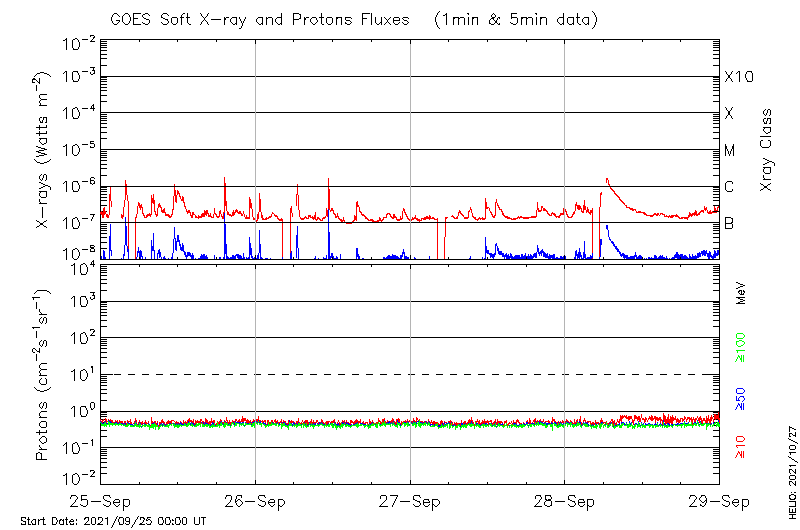The width and height of the screenshot is (800, 530).
Task: Click the (1min & 5min data) subtitle text
Action: point(517,17)
